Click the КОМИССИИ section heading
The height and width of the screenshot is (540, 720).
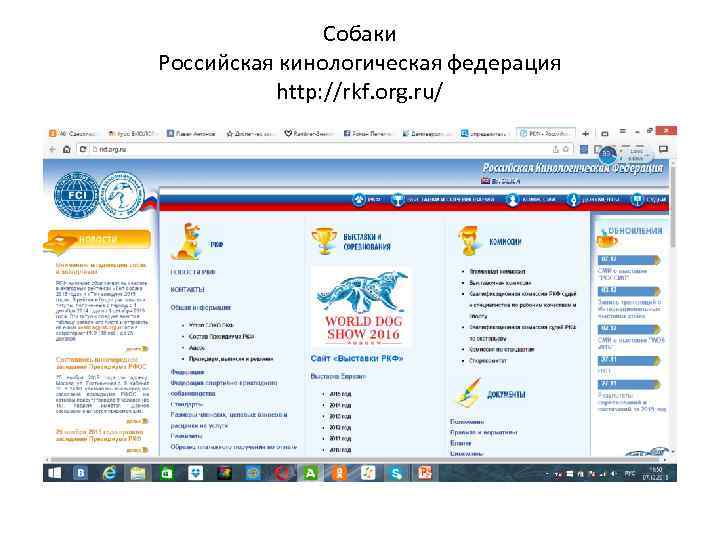(505, 242)
